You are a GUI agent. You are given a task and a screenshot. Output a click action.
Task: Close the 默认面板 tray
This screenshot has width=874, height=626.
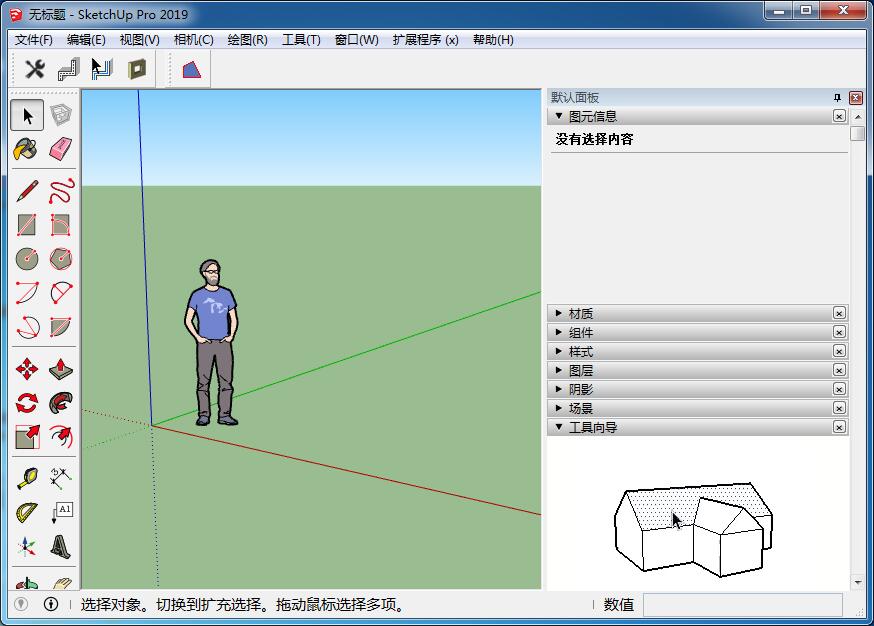click(856, 98)
